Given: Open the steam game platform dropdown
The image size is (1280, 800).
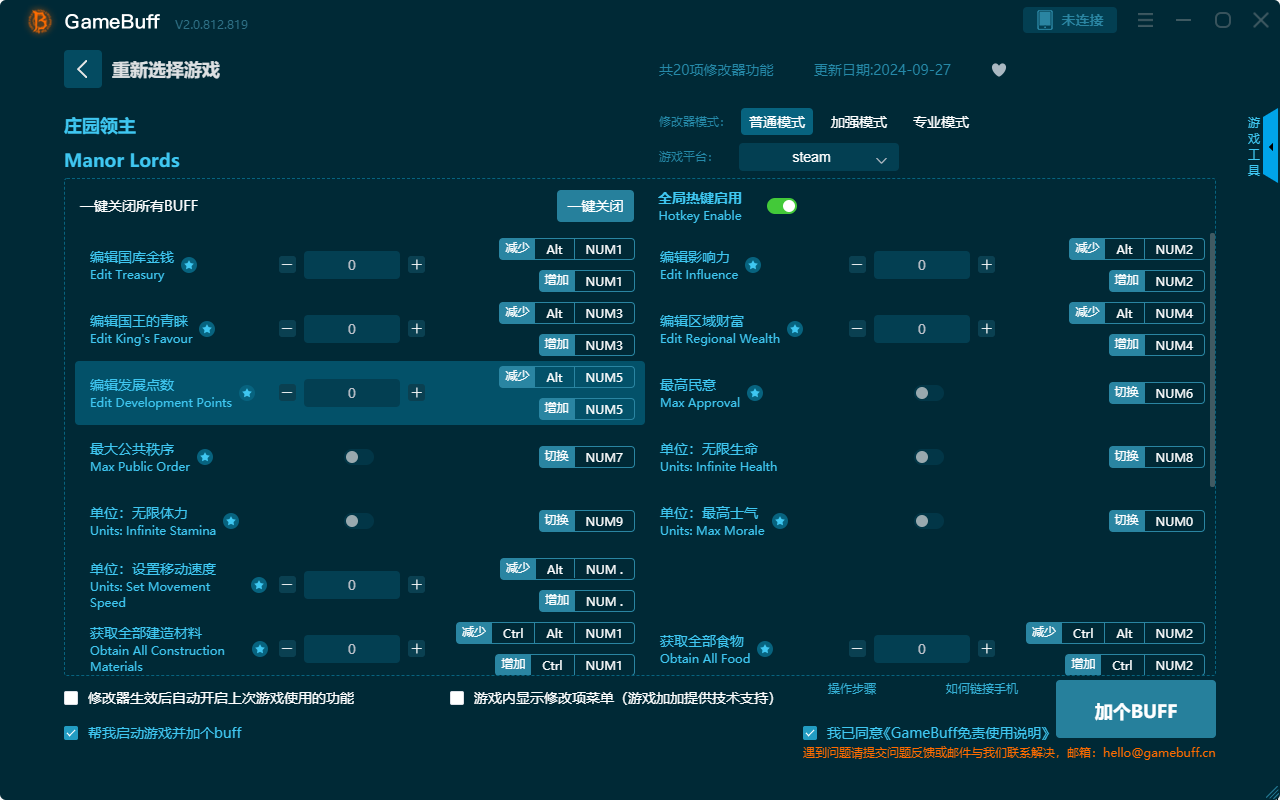Looking at the screenshot, I should (x=819, y=157).
